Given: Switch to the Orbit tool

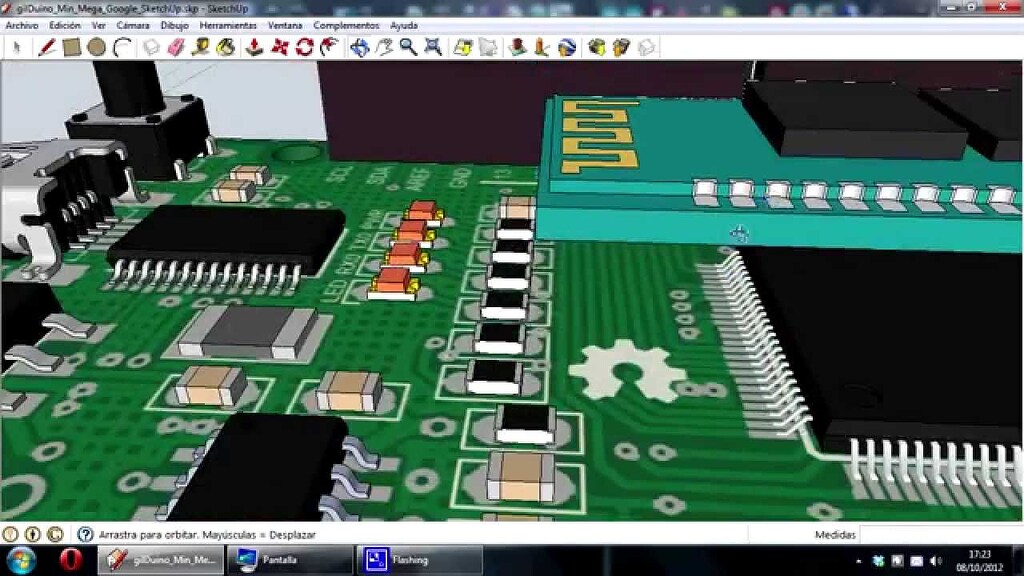Looking at the screenshot, I should coord(359,45).
